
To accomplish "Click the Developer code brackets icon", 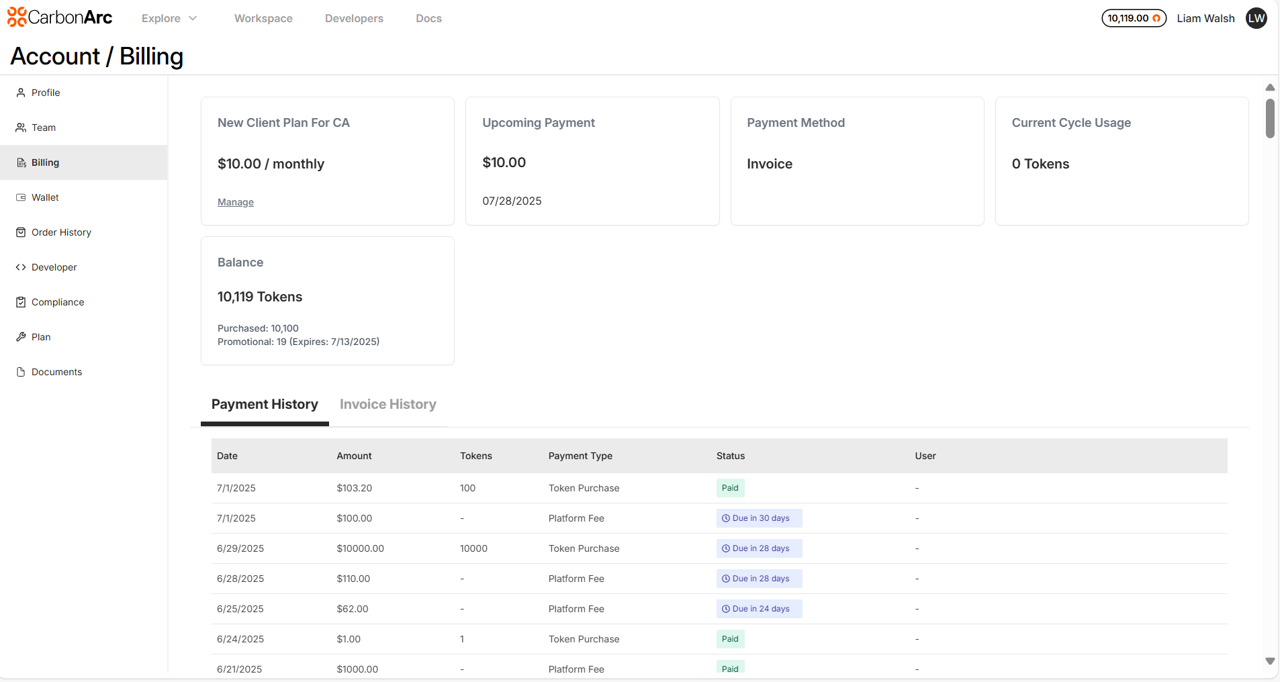I will click(x=20, y=267).
